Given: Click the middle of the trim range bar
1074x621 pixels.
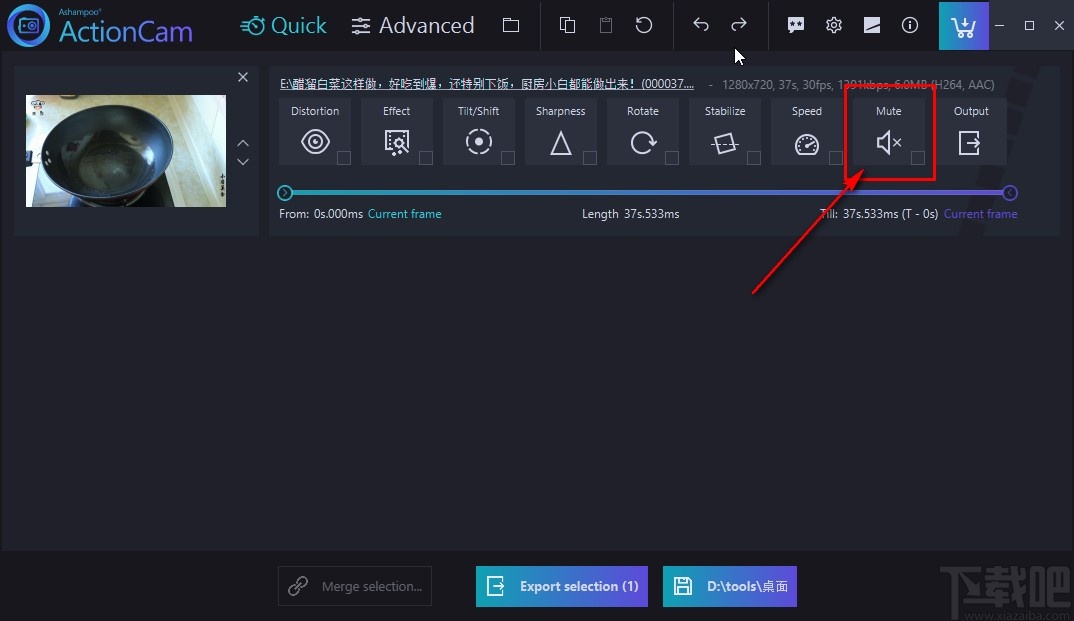Looking at the screenshot, I should click(647, 193).
